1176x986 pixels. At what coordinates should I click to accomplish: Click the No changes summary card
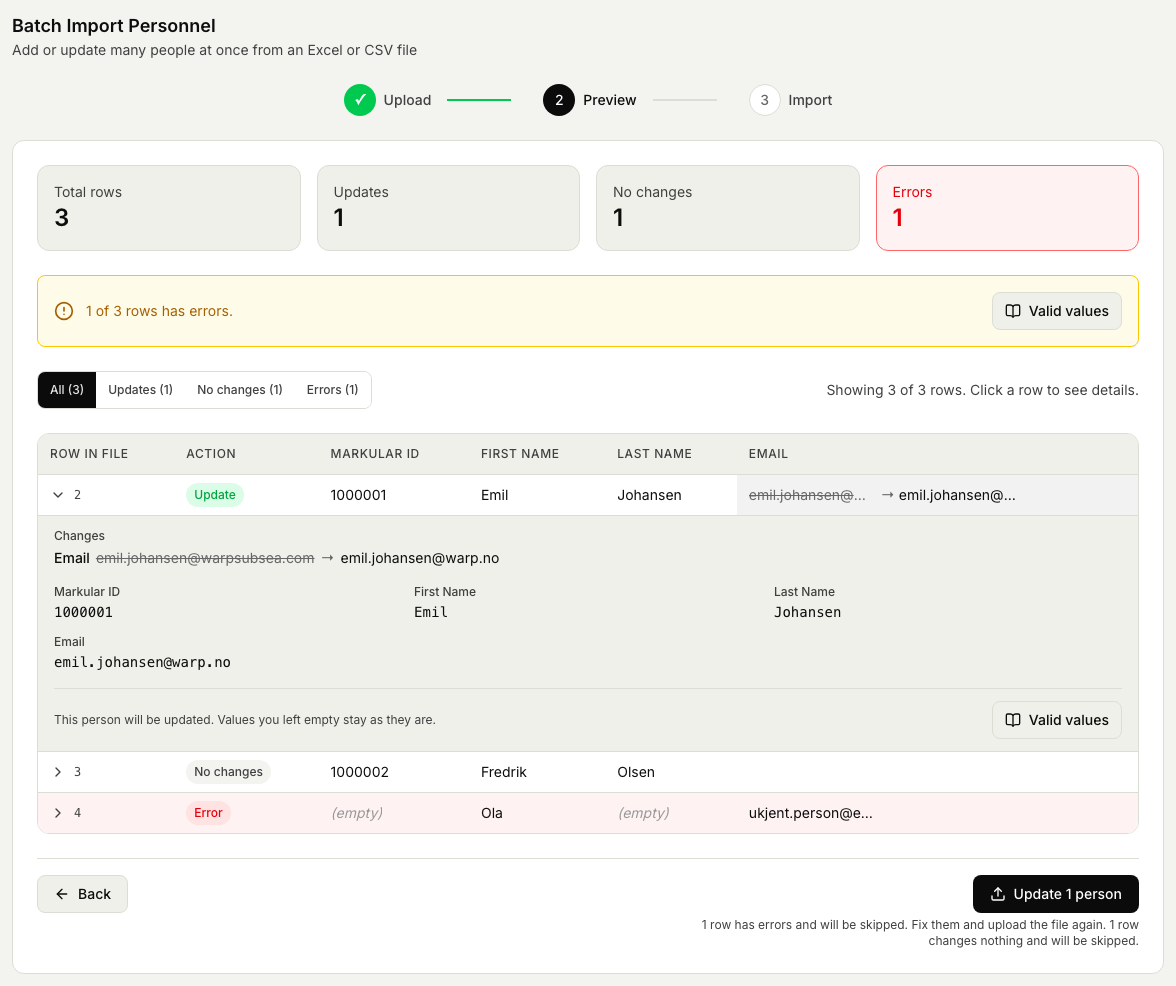coord(728,208)
